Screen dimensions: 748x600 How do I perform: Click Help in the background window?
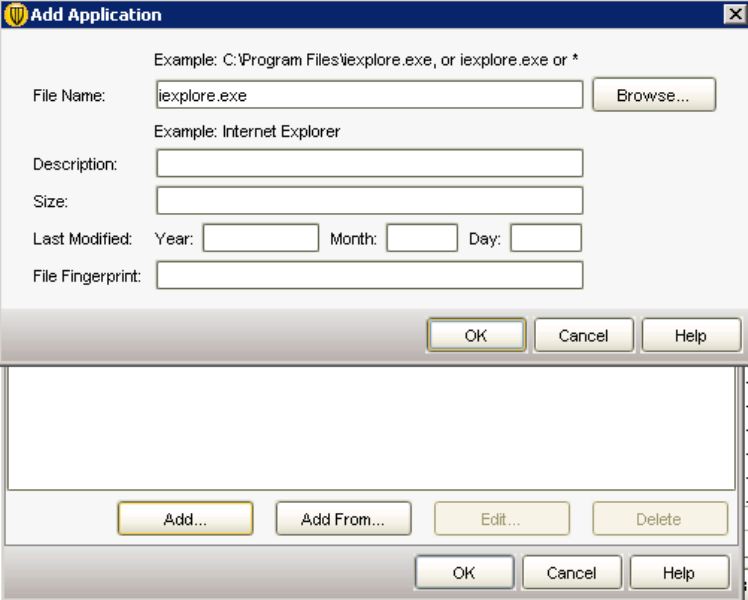pyautogui.click(x=679, y=572)
